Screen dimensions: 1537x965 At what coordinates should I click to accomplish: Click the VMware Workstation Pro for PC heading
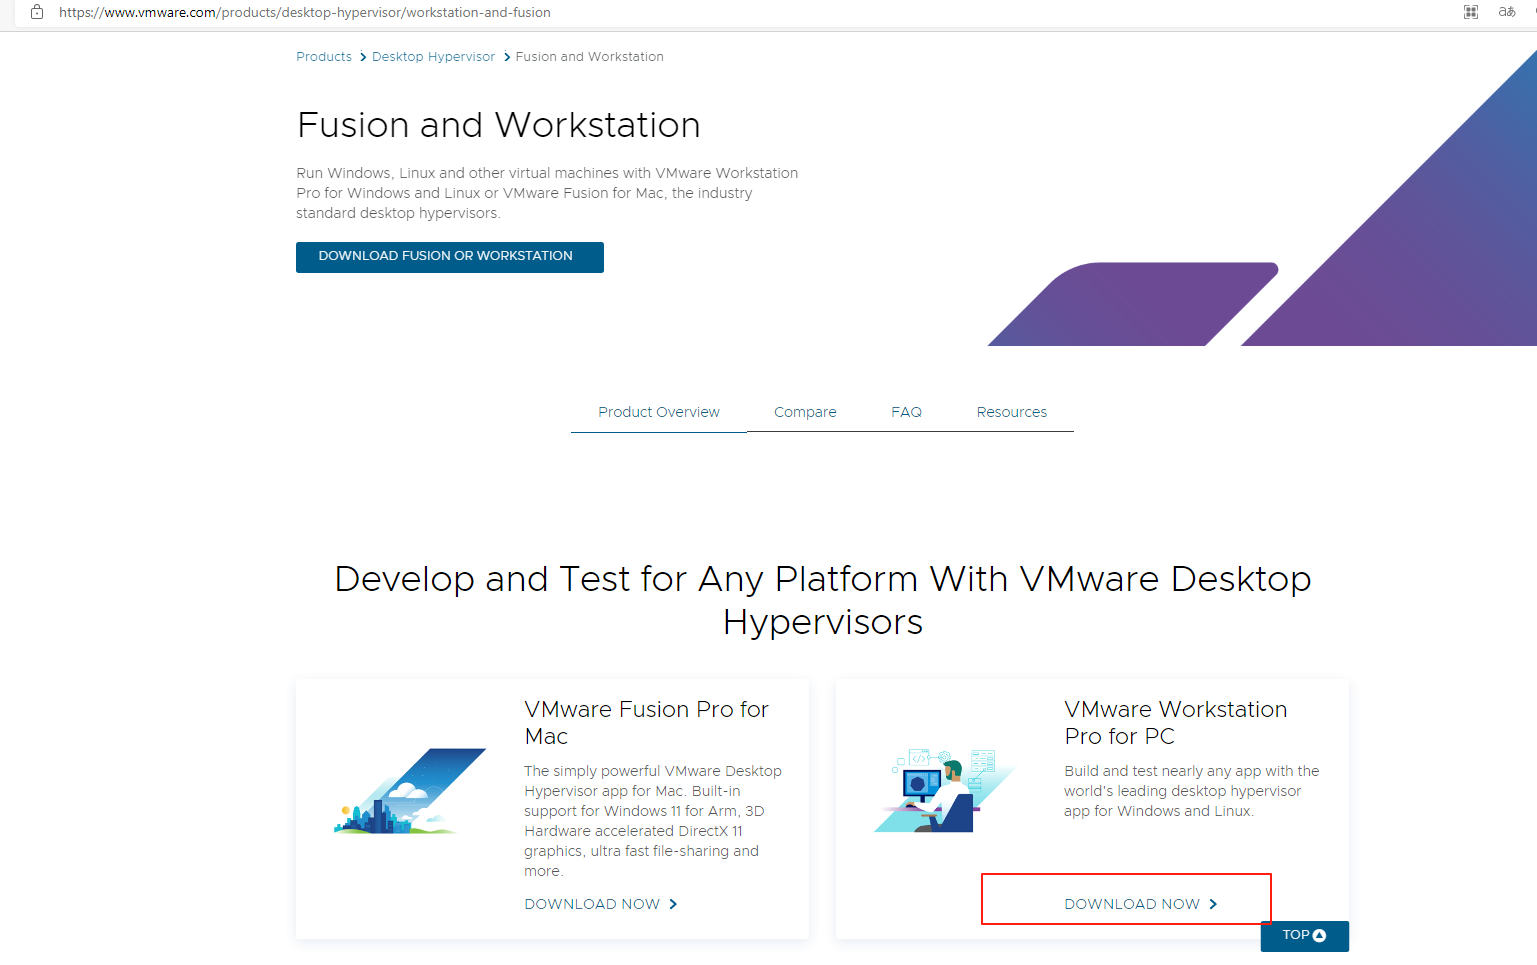click(x=1176, y=723)
